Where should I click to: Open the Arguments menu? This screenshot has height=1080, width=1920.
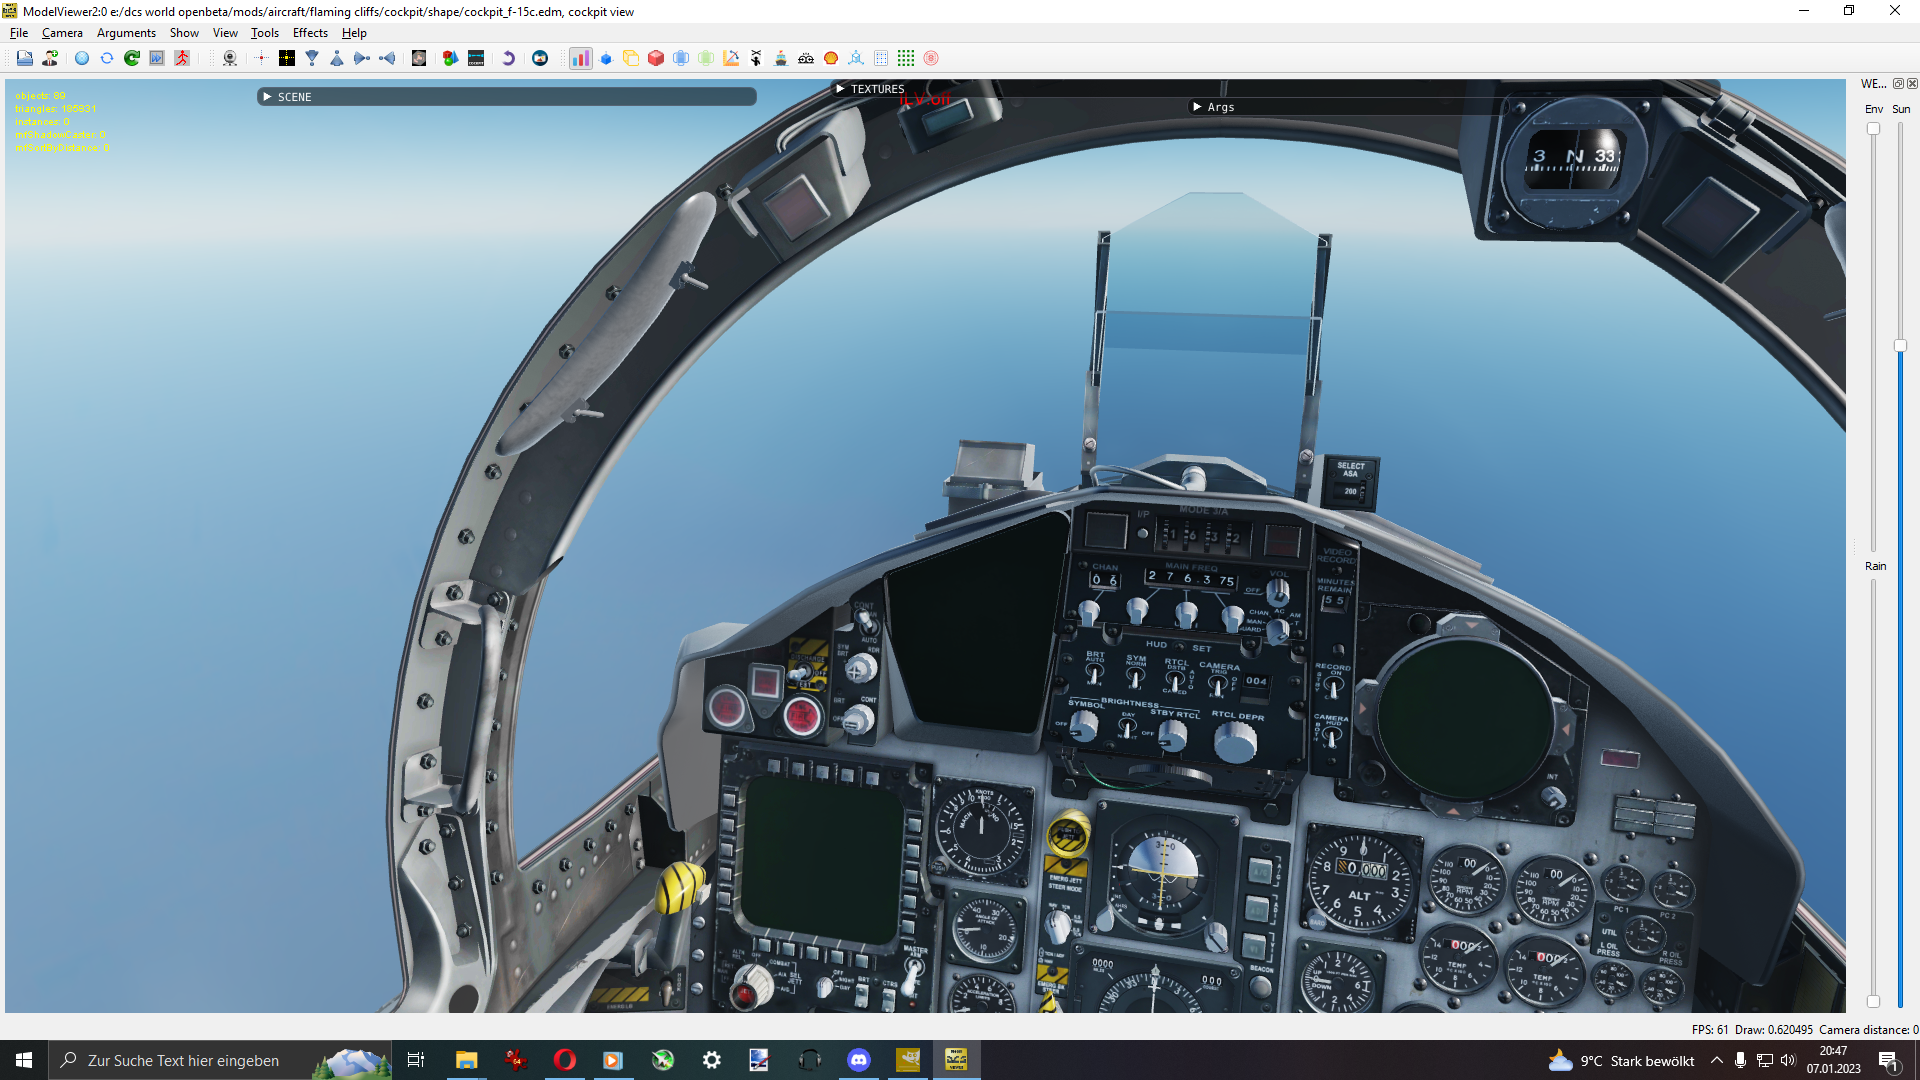tap(126, 33)
